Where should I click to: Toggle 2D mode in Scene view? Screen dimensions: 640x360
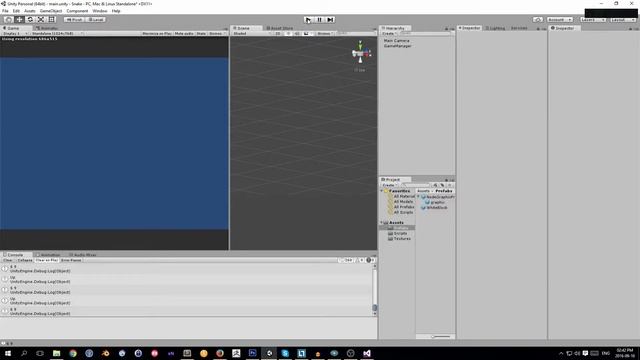[x=278, y=33]
